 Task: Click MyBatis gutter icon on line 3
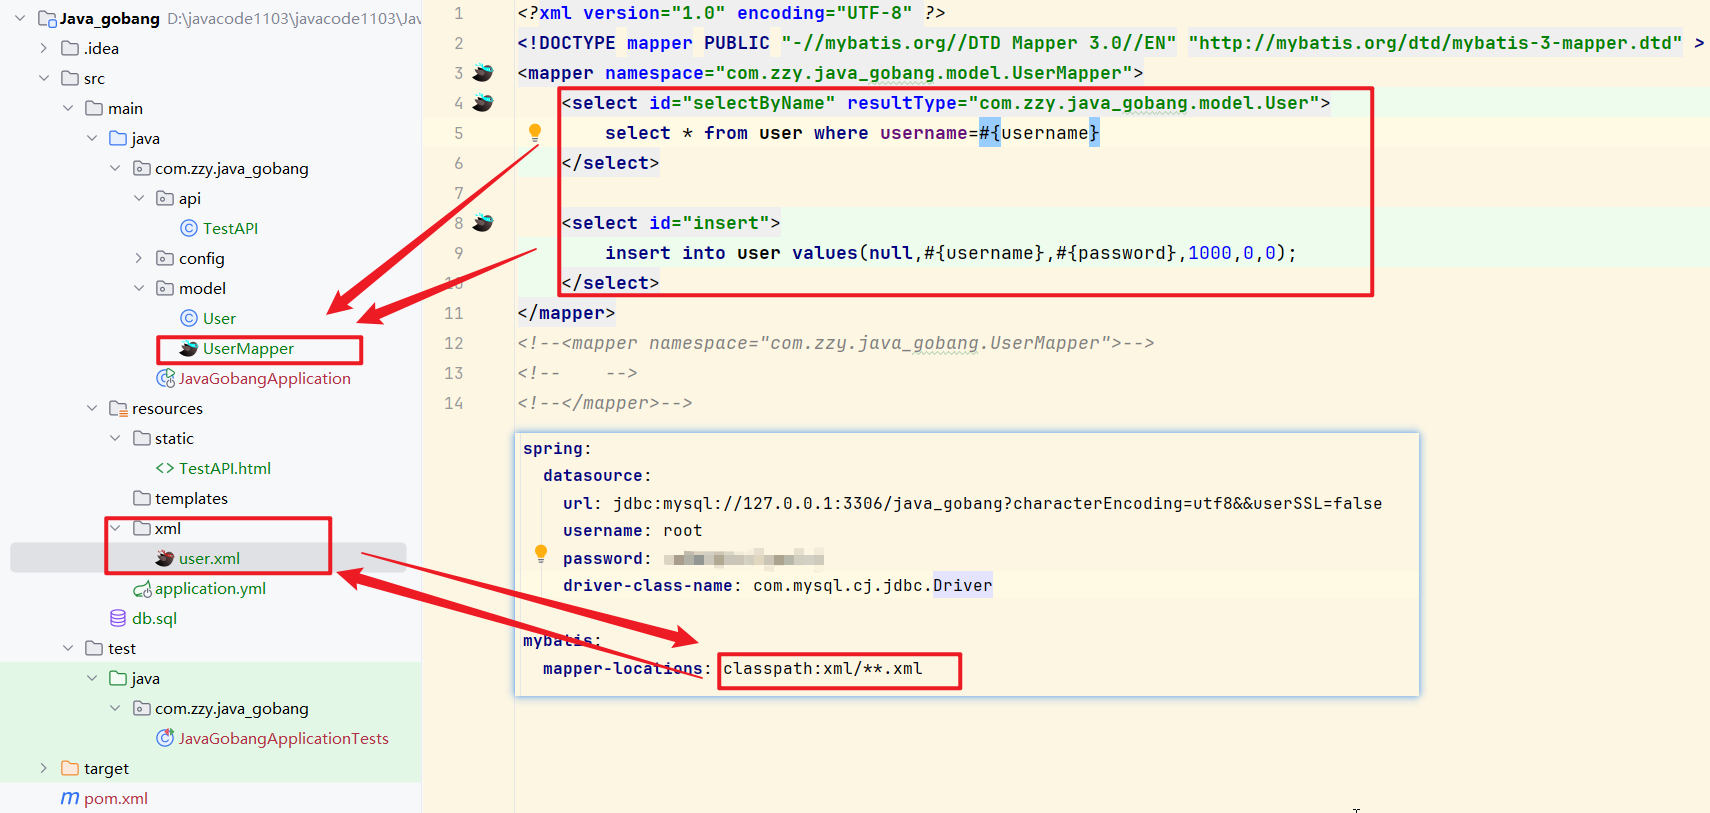click(x=483, y=73)
